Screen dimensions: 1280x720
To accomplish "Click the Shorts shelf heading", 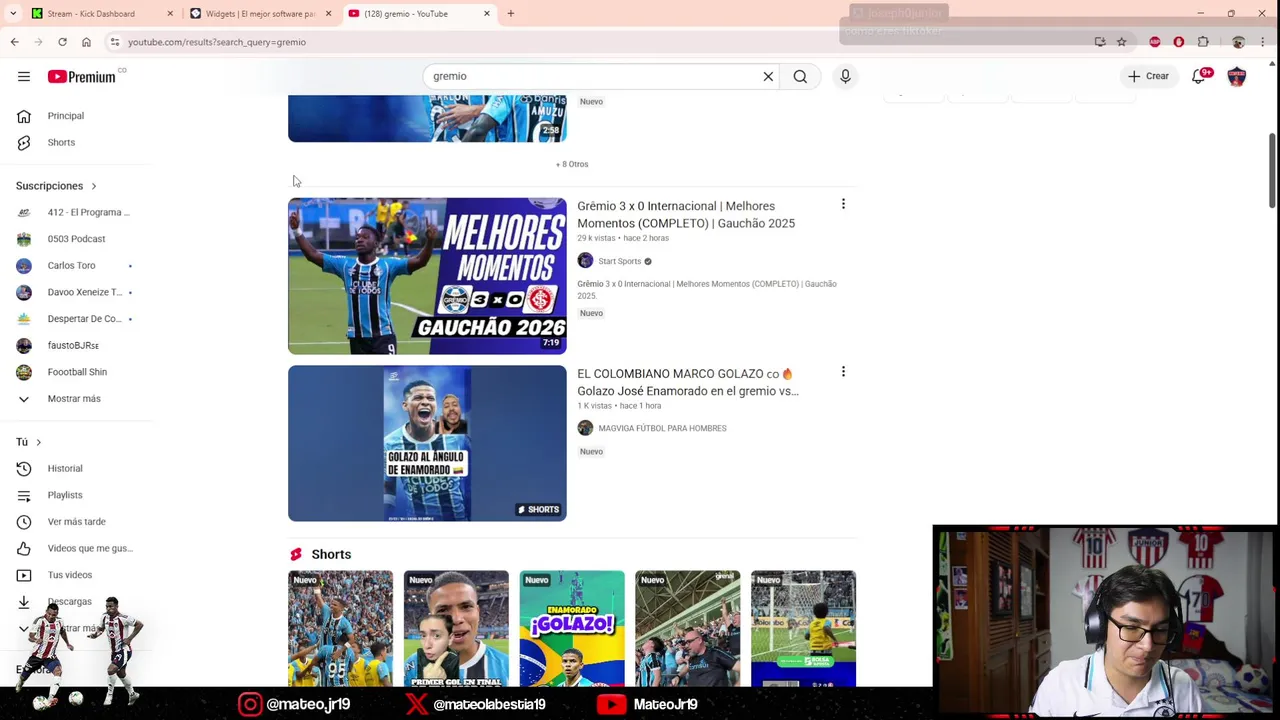I will click(331, 554).
